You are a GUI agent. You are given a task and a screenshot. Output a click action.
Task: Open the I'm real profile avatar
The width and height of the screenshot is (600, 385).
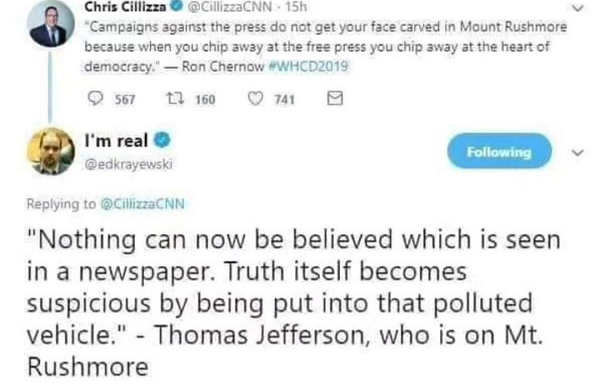coord(51,151)
